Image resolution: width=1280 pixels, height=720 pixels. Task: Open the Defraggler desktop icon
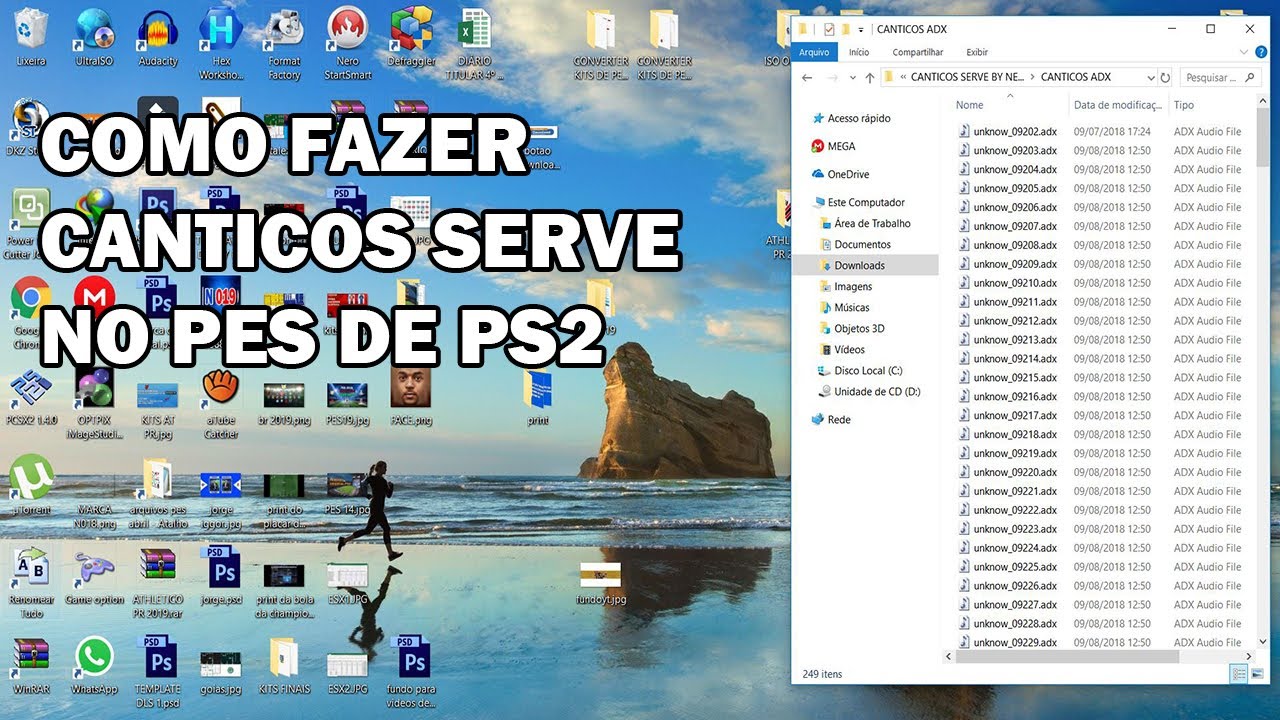410,38
